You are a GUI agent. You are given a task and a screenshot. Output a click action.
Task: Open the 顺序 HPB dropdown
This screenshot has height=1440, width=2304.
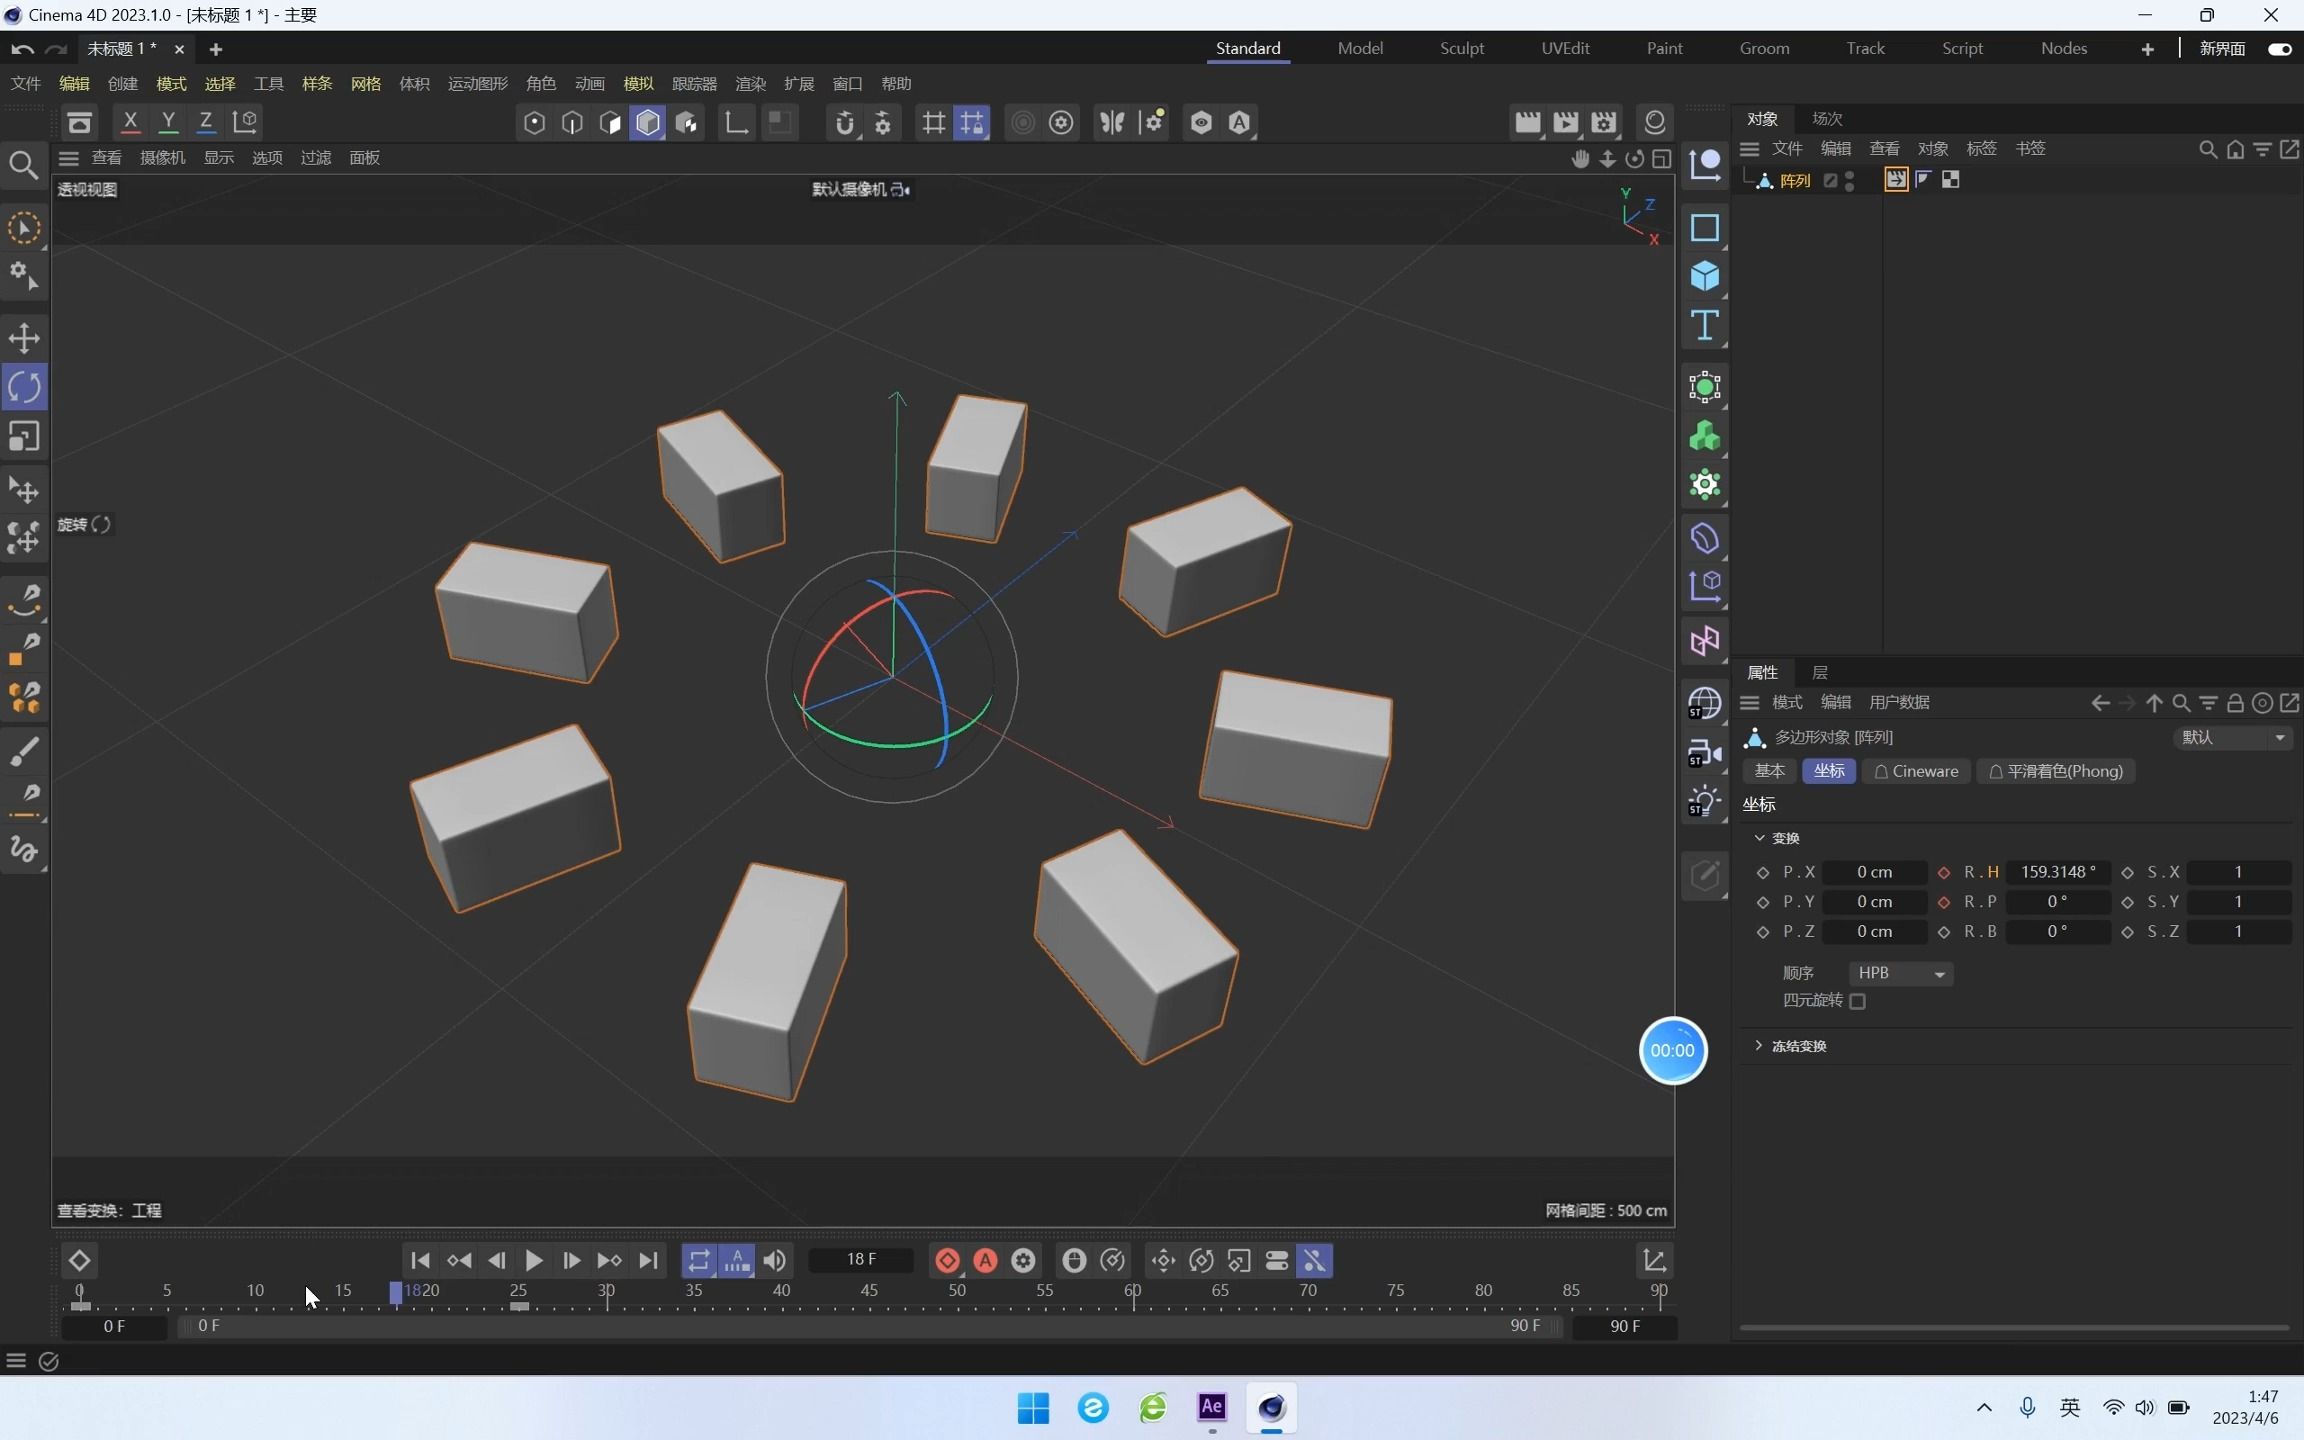[1899, 973]
